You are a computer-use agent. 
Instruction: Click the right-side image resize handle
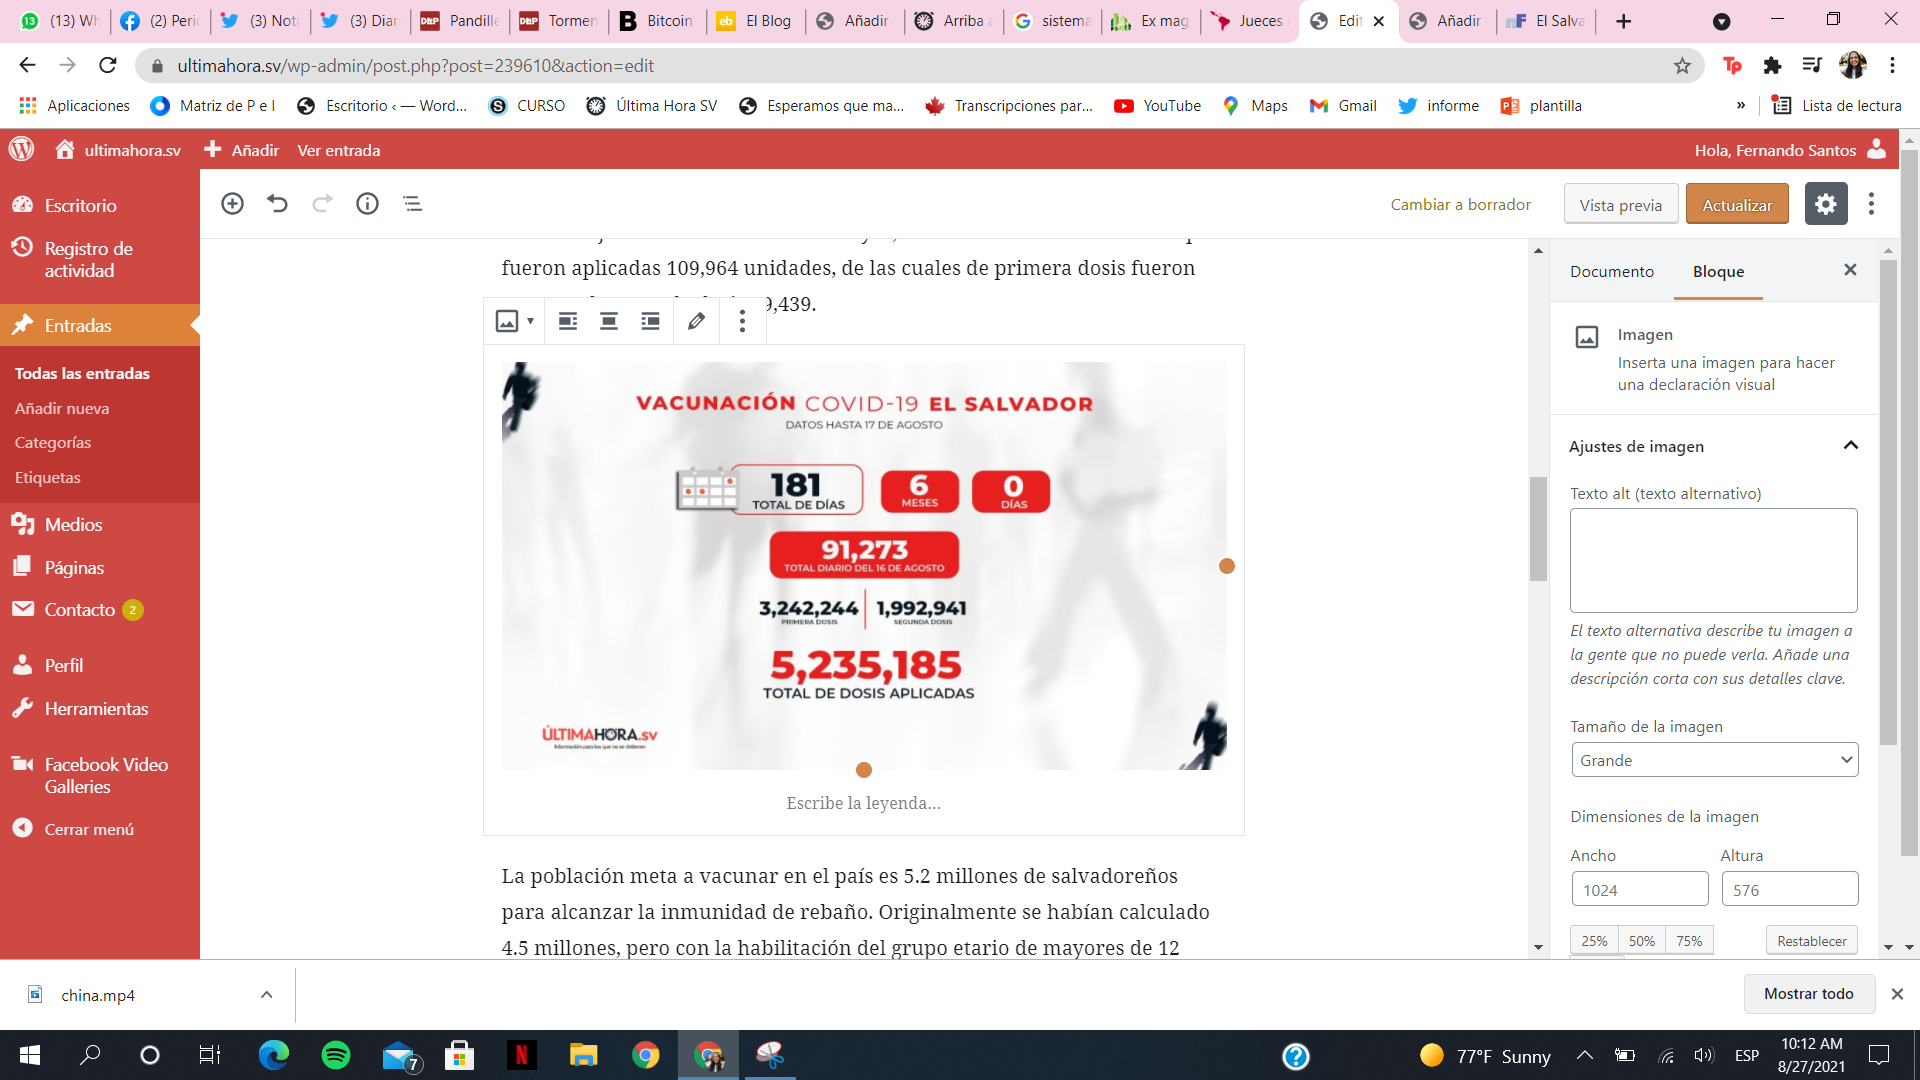click(1227, 566)
